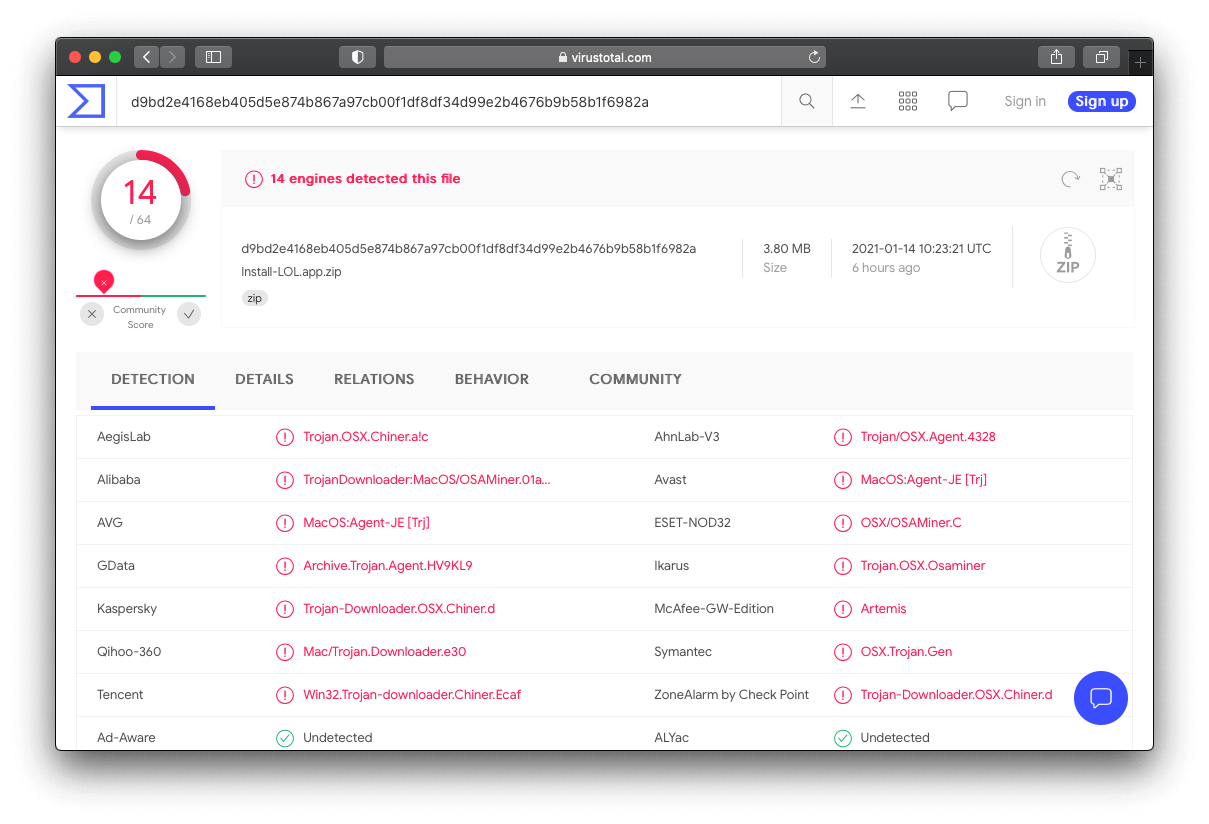Click the 2021-01-14 10:23:21 UTC timestamp
1209x824 pixels.
pyautogui.click(x=921, y=248)
